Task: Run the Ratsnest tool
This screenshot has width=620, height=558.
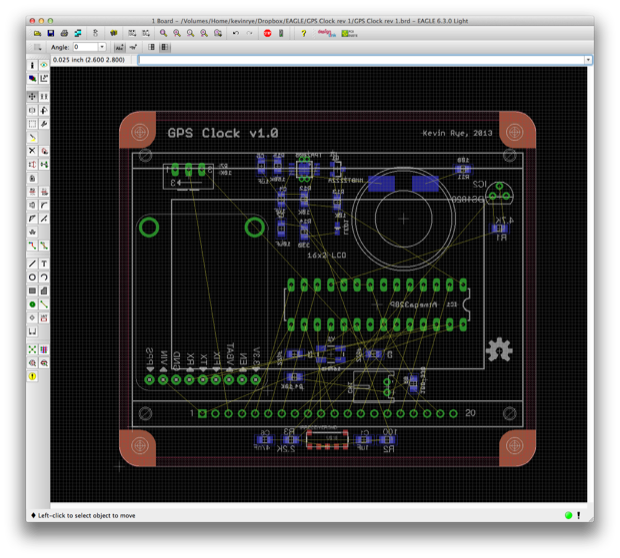Action: pyautogui.click(x=32, y=350)
